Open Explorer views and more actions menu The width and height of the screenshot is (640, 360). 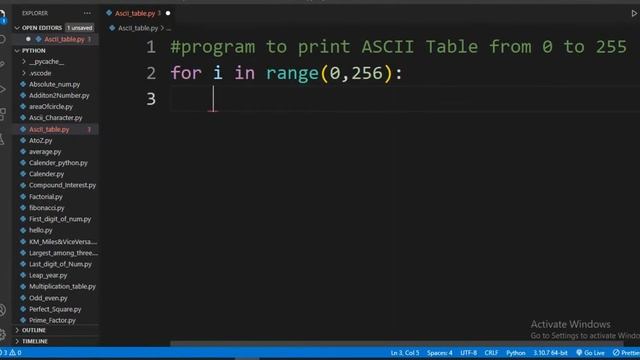tap(87, 13)
